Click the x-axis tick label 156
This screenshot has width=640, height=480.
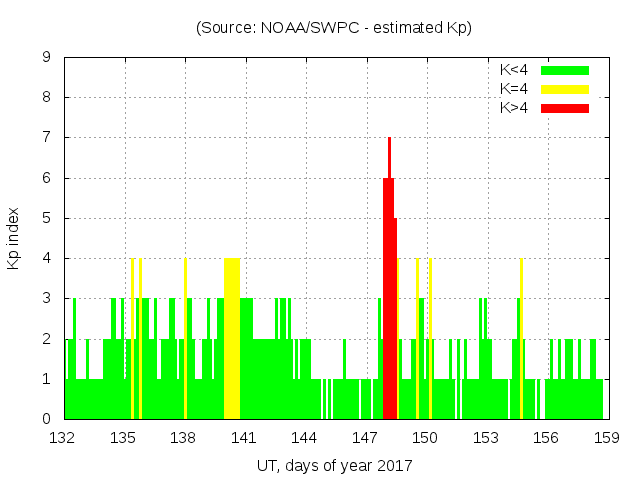pyautogui.click(x=545, y=438)
